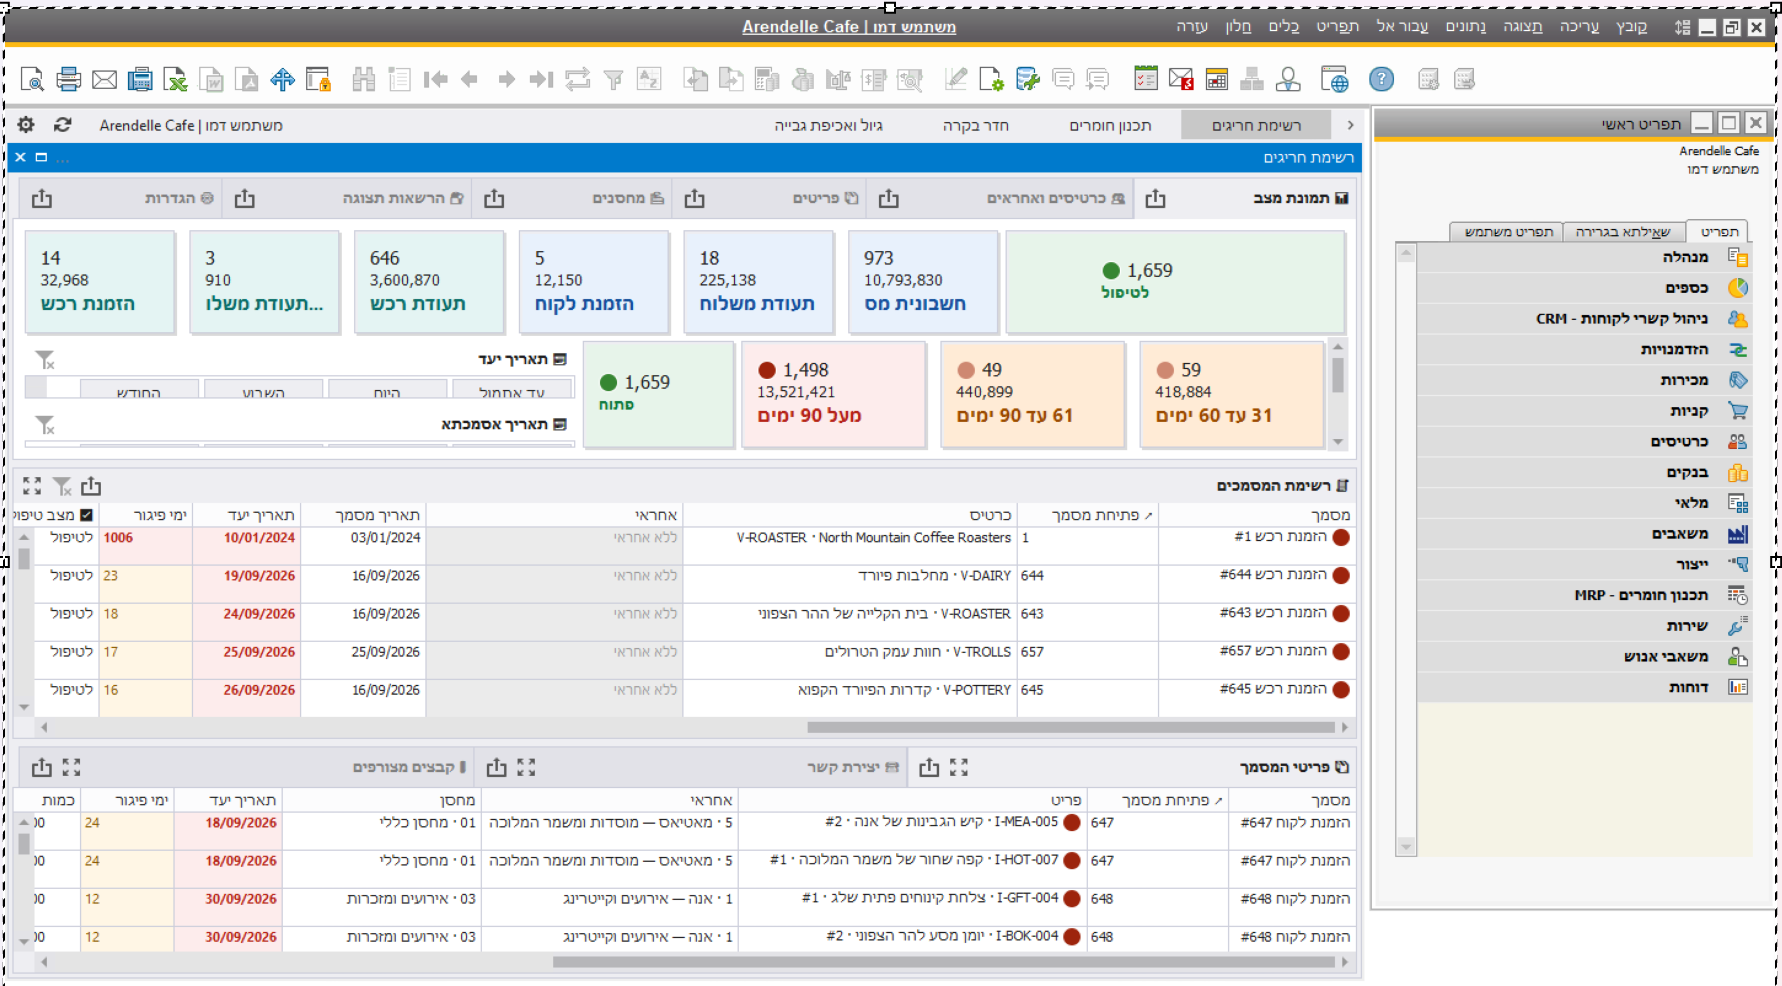Image resolution: width=1782 pixels, height=986 pixels.
Task: Open the כלים menu in menu bar
Action: (1283, 27)
